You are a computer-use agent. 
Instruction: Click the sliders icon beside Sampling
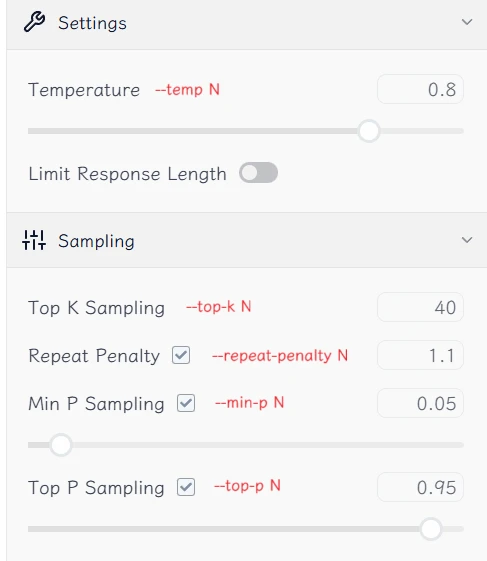tap(34, 240)
